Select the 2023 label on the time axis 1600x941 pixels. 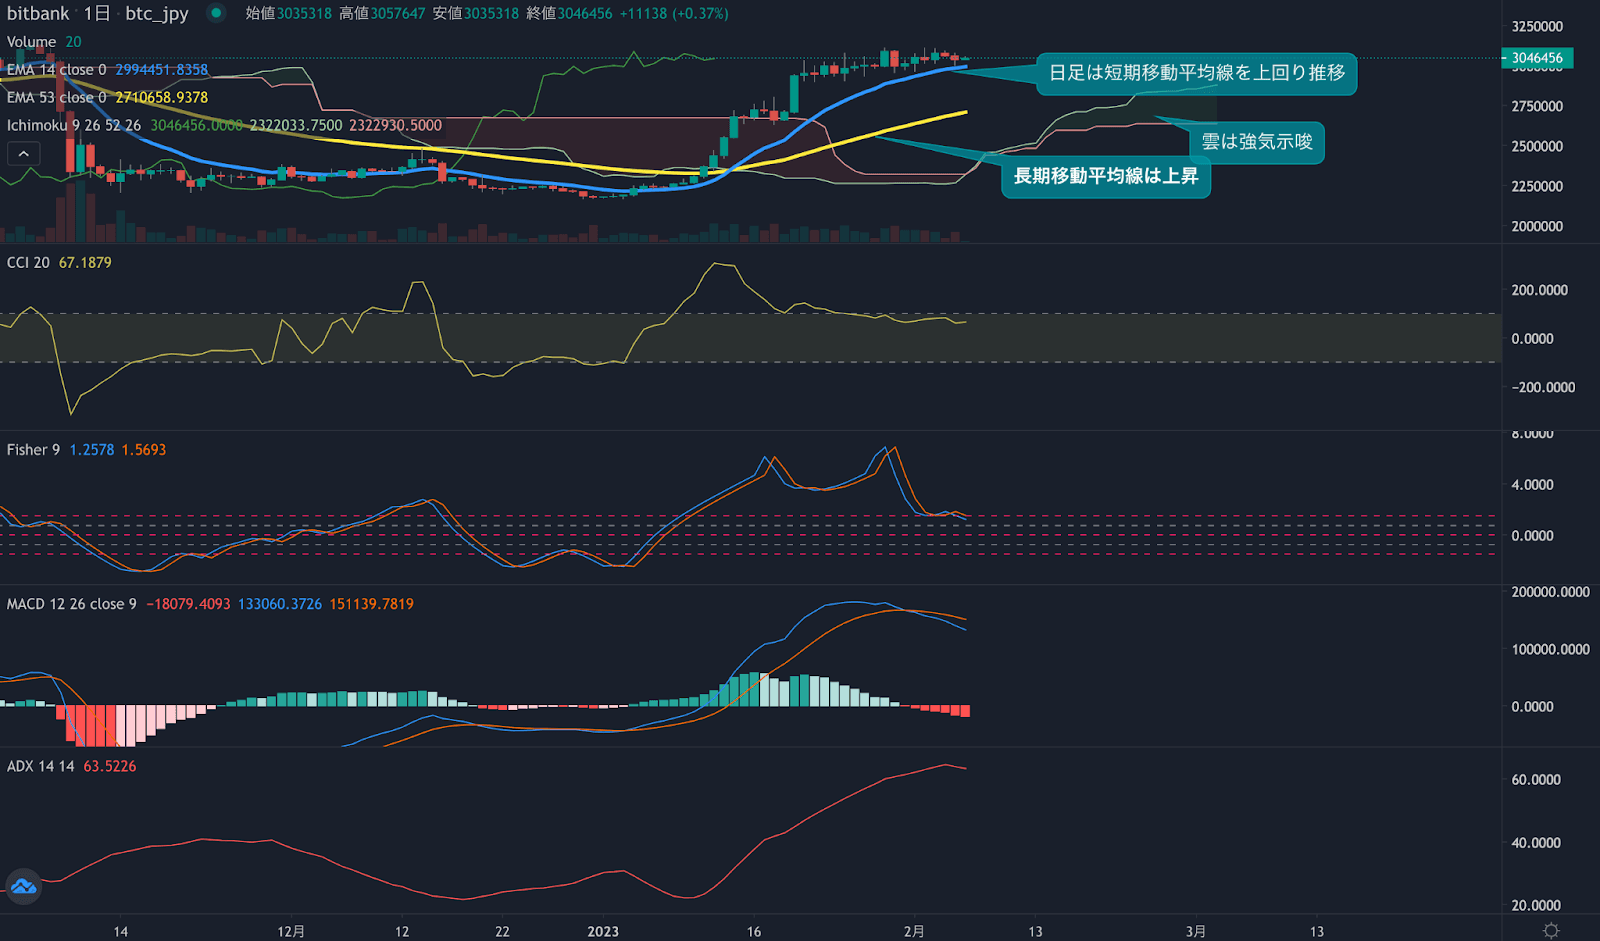click(603, 931)
